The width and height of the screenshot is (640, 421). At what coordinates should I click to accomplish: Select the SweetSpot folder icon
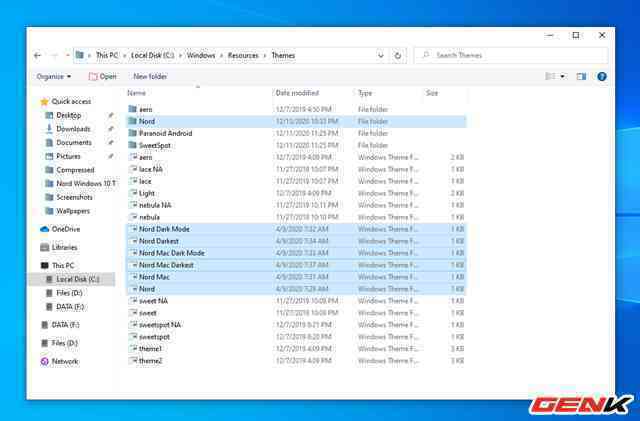pyautogui.click(x=132, y=145)
